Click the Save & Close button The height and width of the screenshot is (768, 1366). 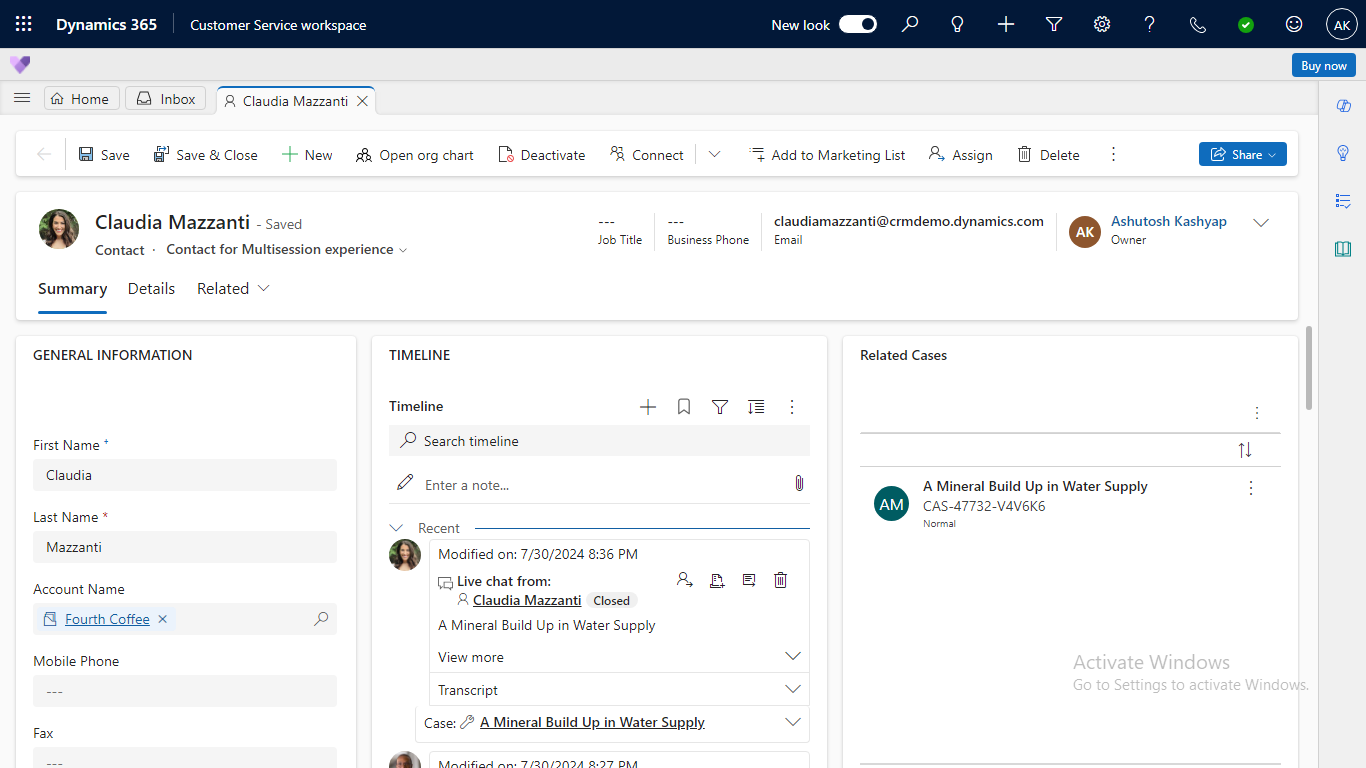pyautogui.click(x=206, y=154)
